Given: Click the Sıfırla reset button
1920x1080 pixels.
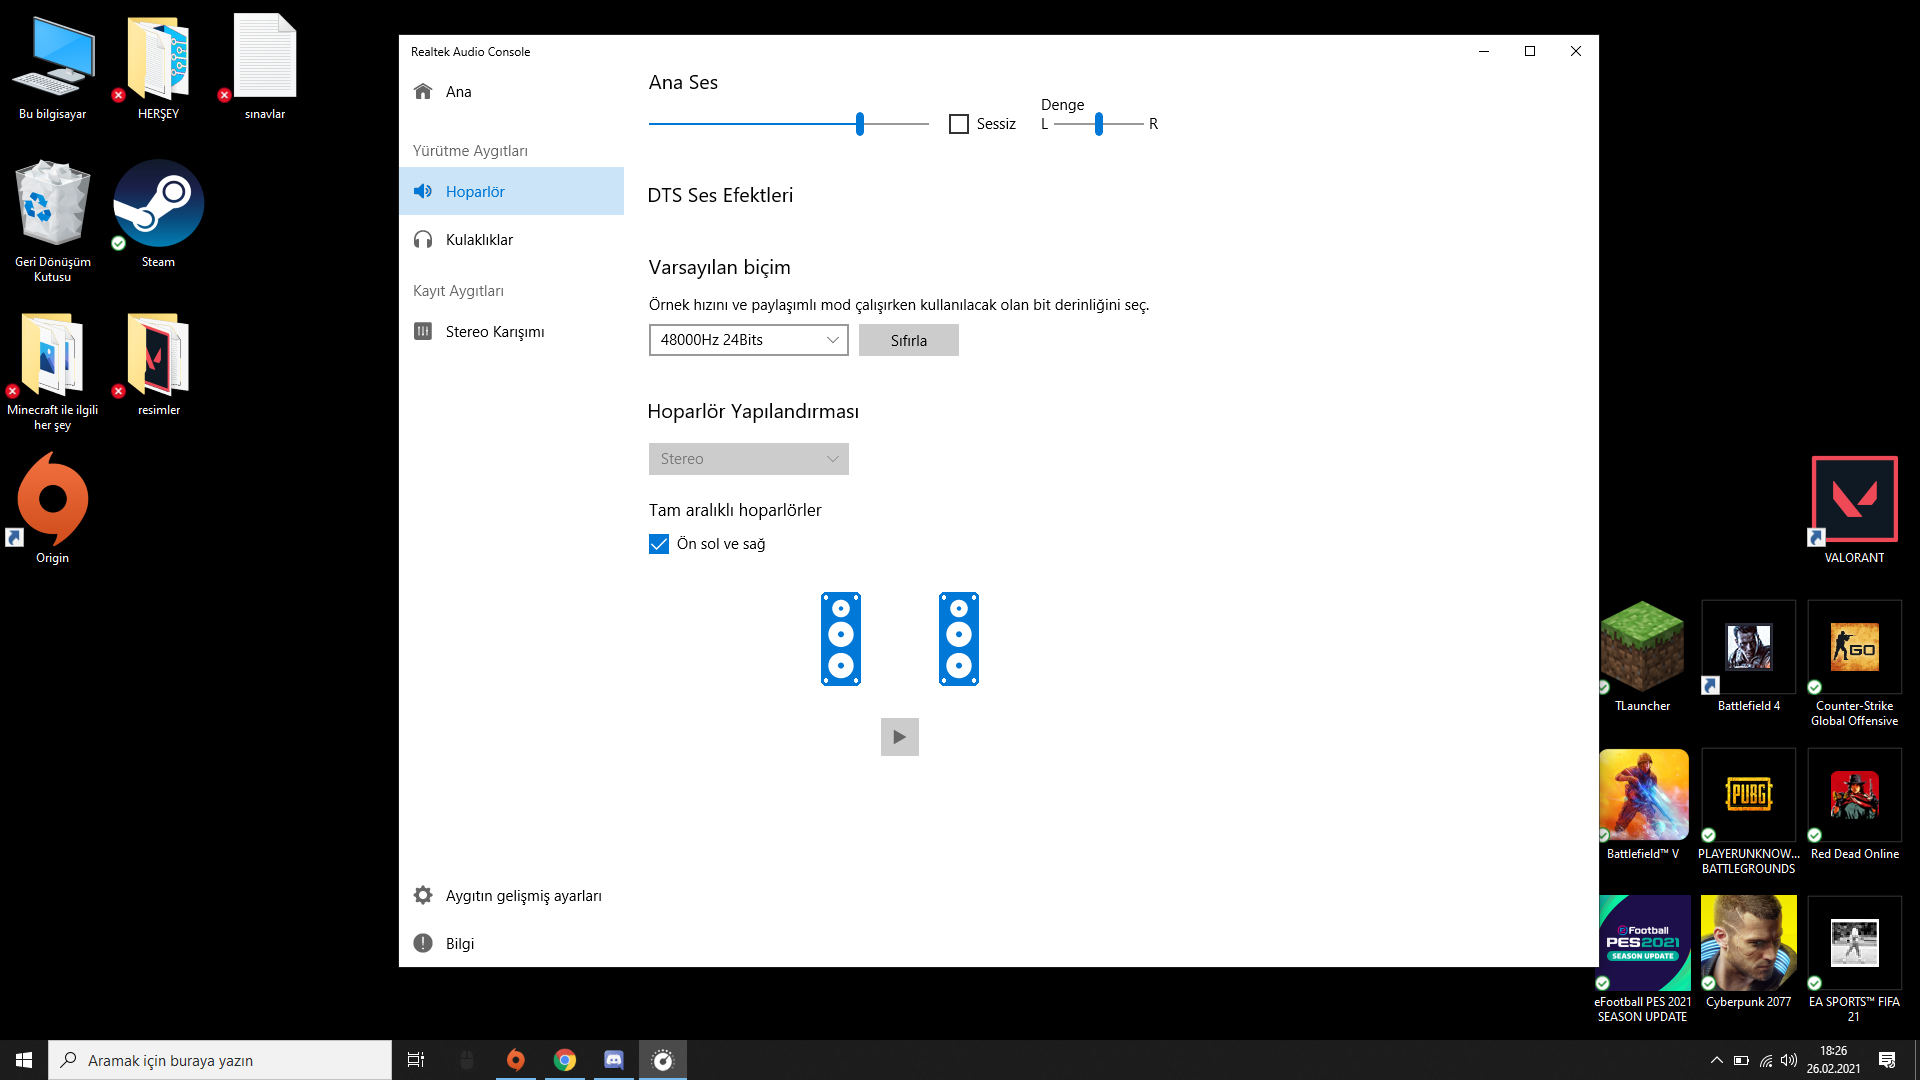Looking at the screenshot, I should (x=908, y=340).
